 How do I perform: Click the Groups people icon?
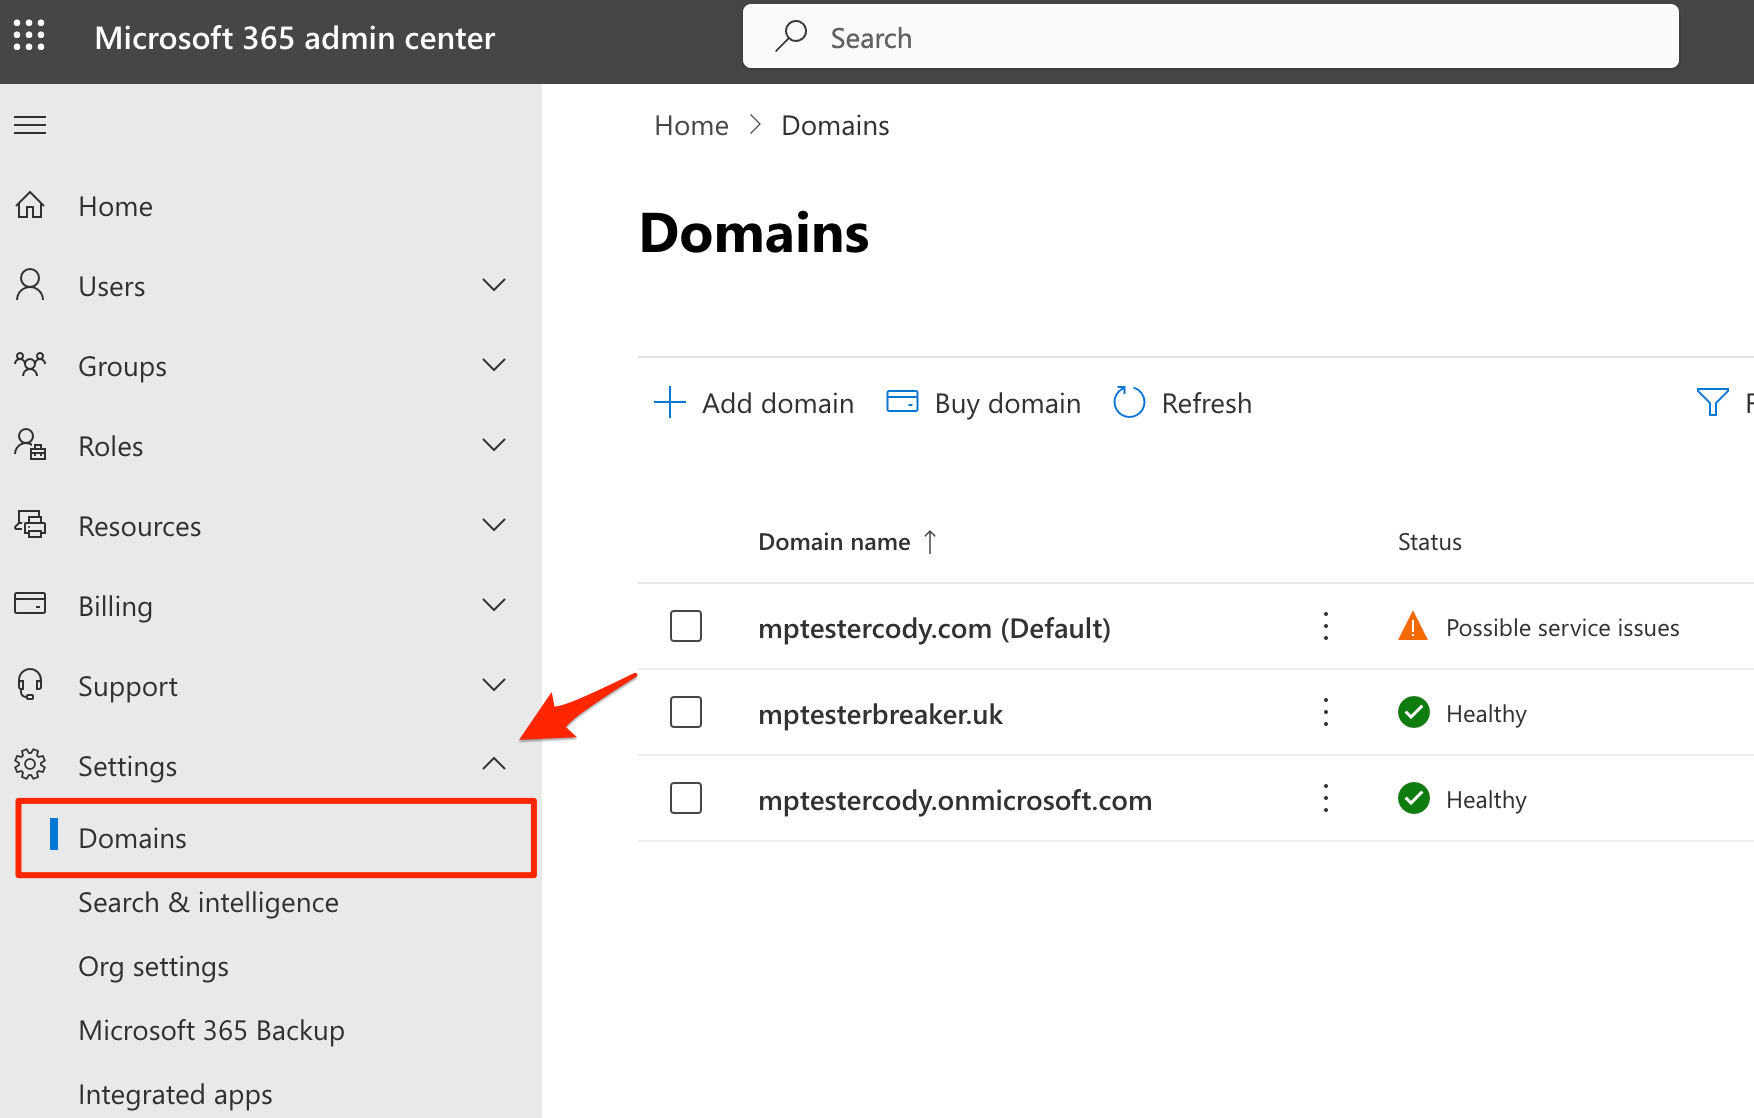tap(30, 364)
